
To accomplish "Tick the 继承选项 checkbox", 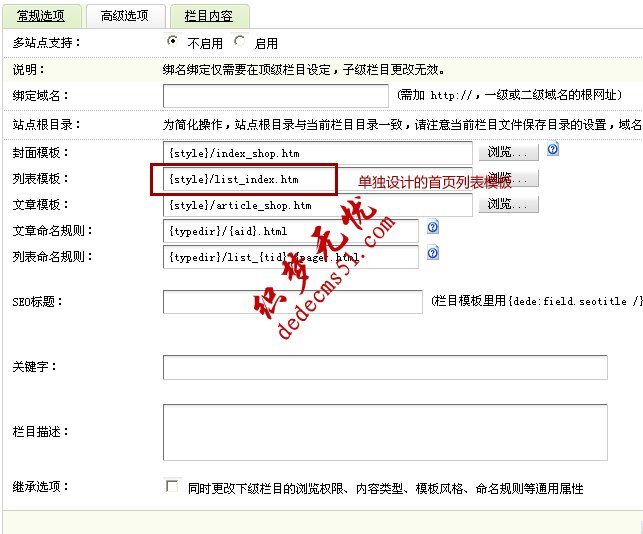I will pos(172,486).
